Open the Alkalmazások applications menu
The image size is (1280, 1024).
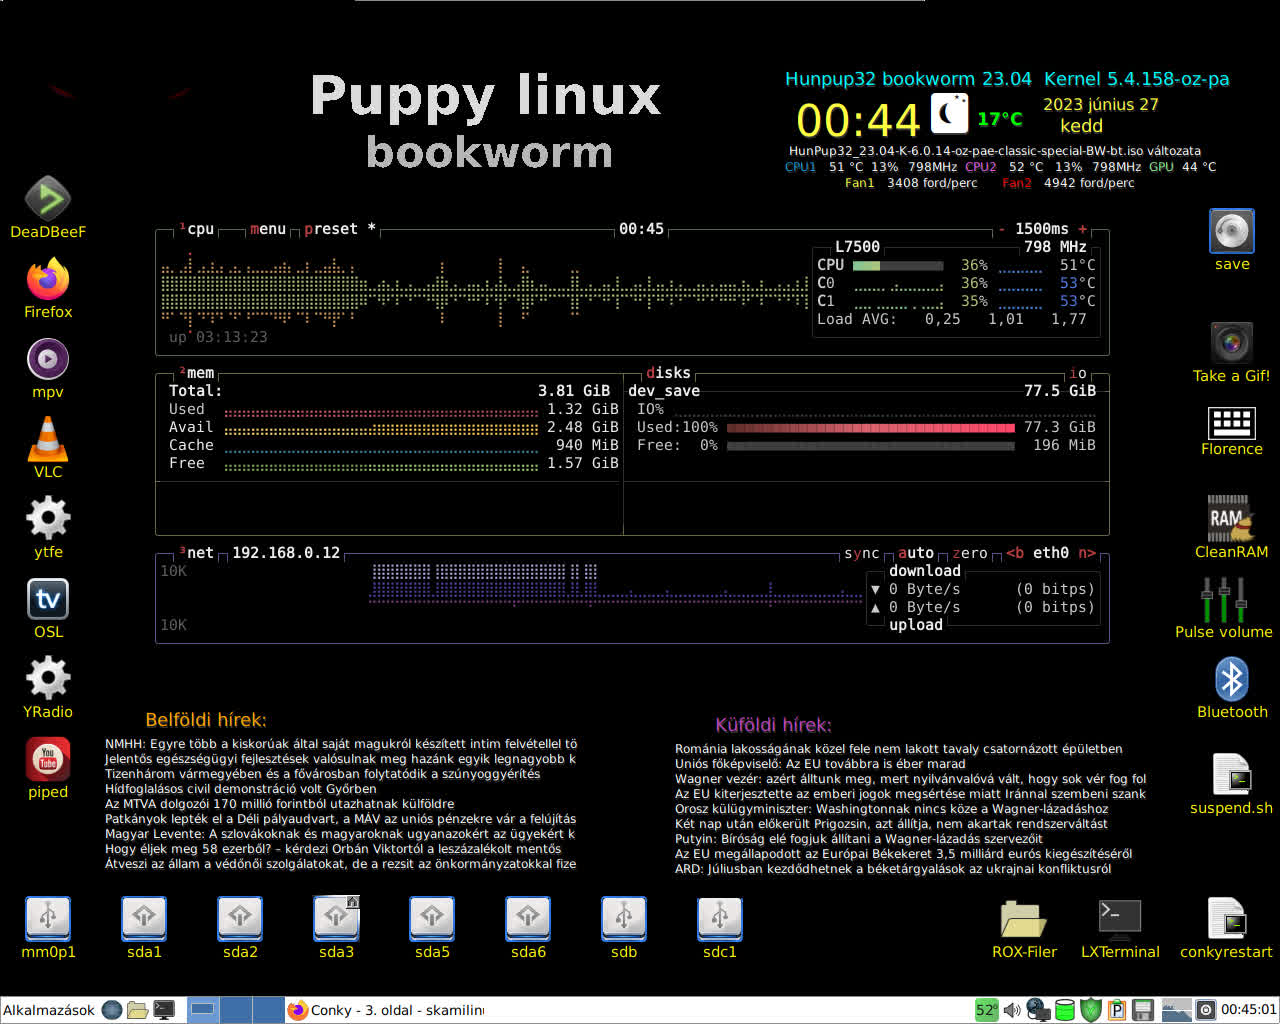tap(48, 1010)
